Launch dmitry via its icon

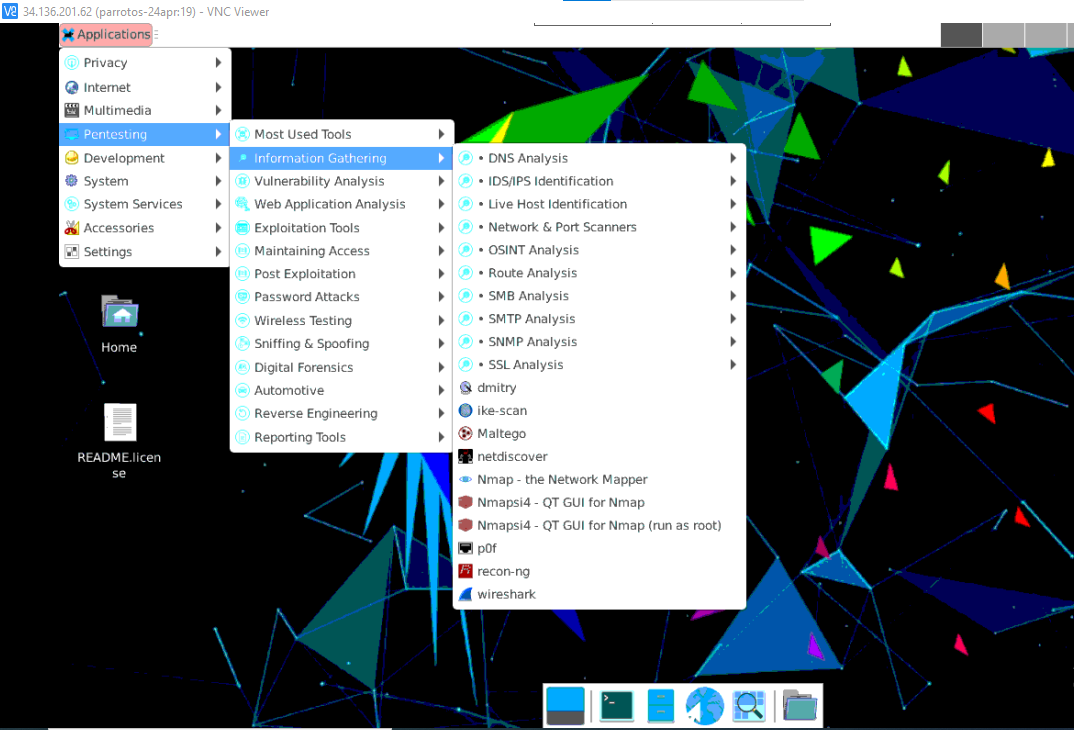coord(466,388)
